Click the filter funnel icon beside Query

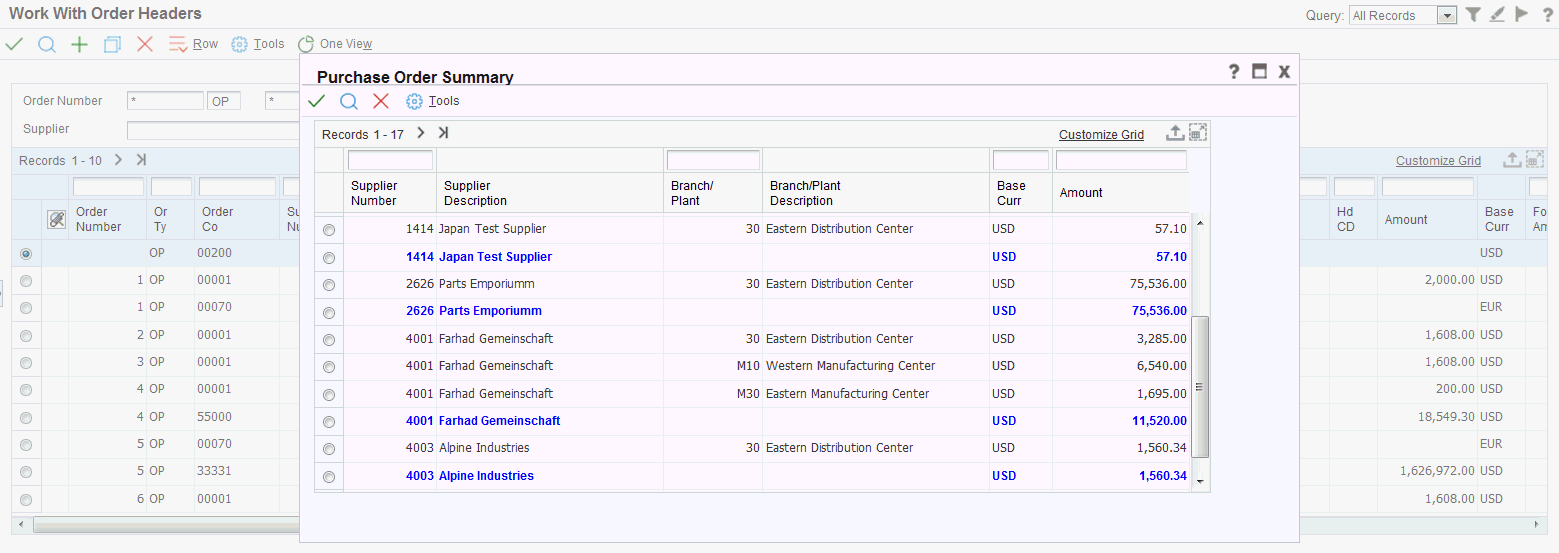1474,14
